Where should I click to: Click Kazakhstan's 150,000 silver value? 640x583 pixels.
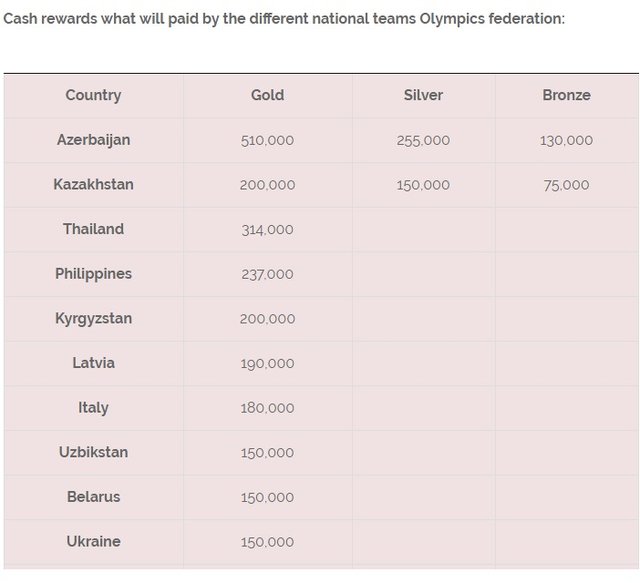[x=423, y=185]
